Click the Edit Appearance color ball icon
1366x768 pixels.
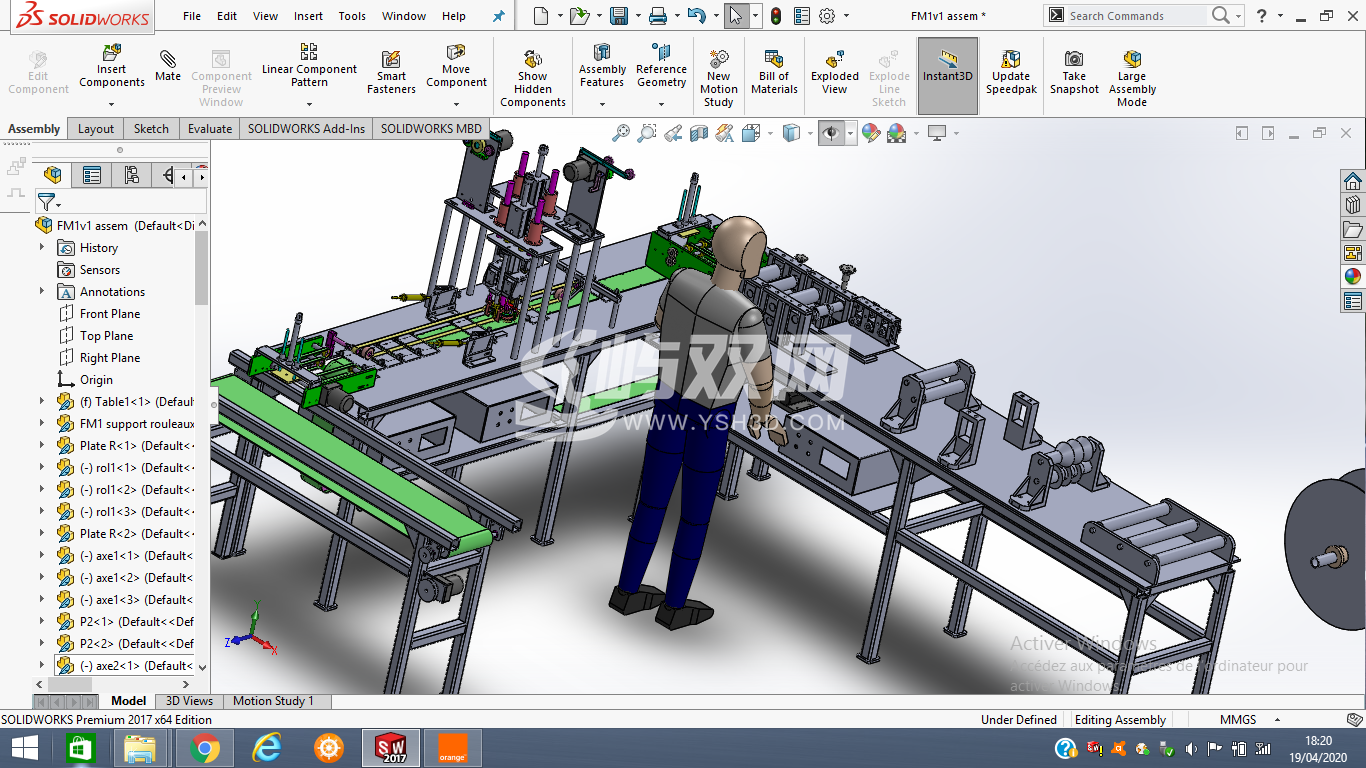(x=871, y=133)
